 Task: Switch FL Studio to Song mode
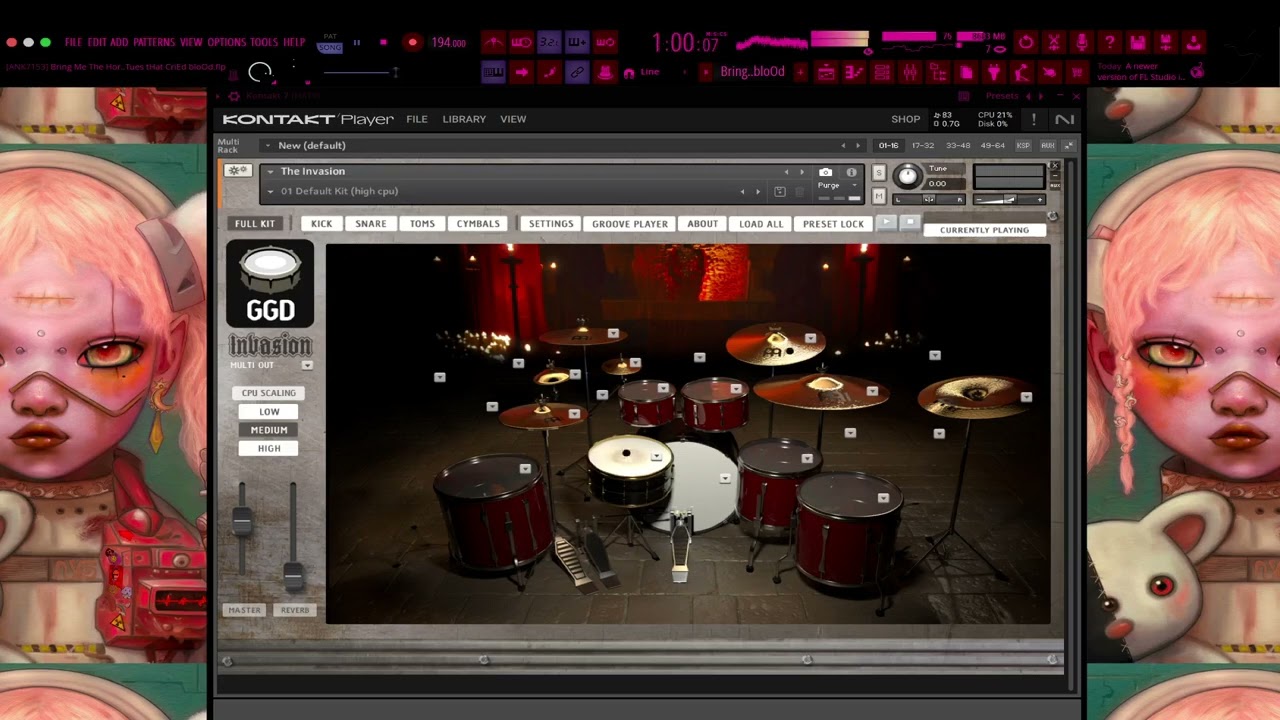point(329,48)
